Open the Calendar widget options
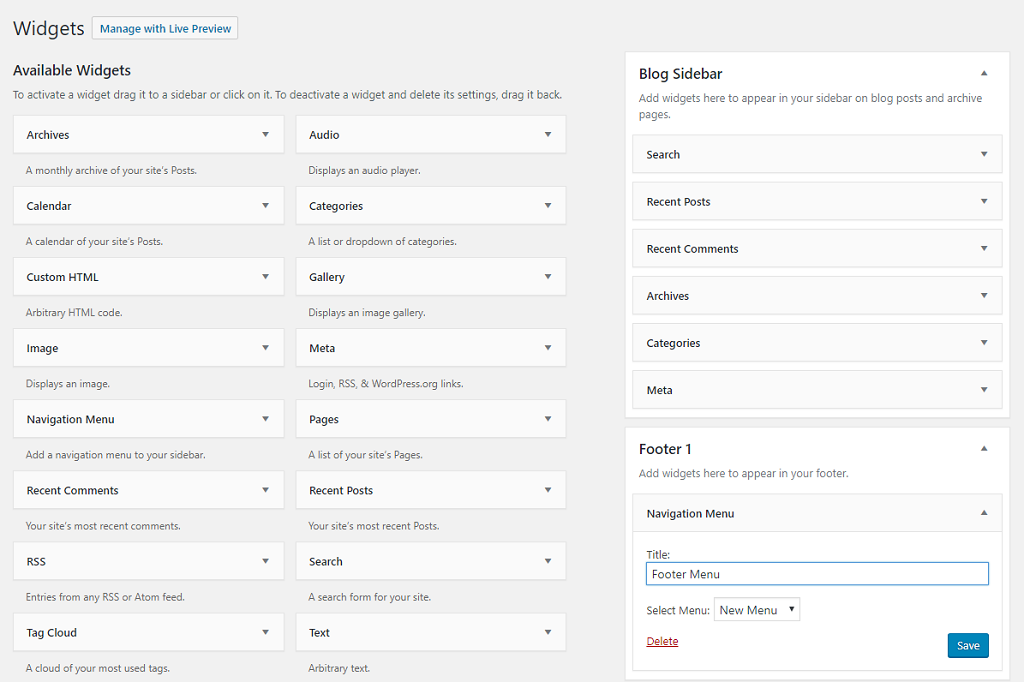 265,206
